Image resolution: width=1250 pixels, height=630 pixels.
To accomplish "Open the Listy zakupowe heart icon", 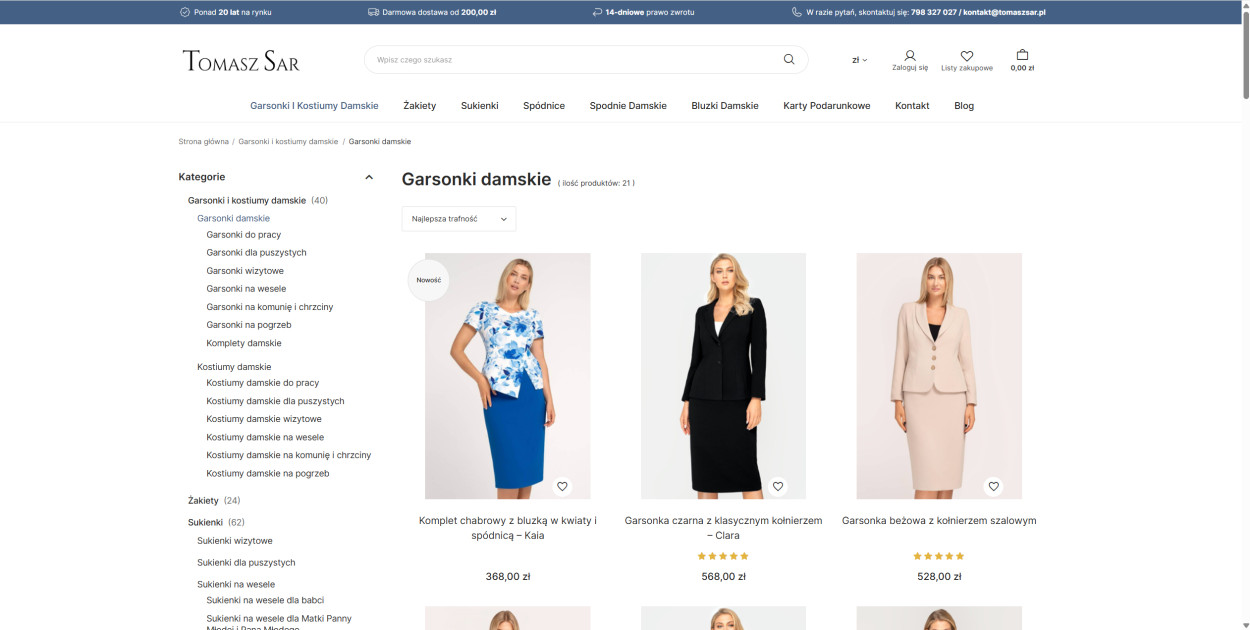I will (x=966, y=56).
